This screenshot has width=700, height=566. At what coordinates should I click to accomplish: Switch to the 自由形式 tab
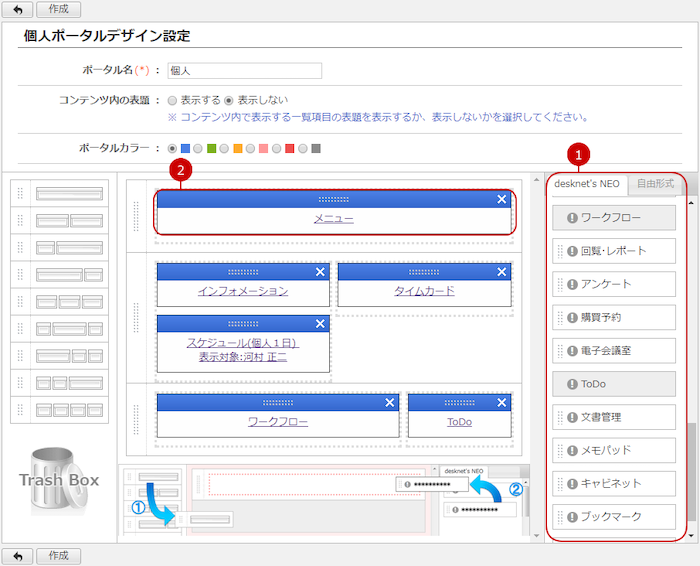(657, 183)
